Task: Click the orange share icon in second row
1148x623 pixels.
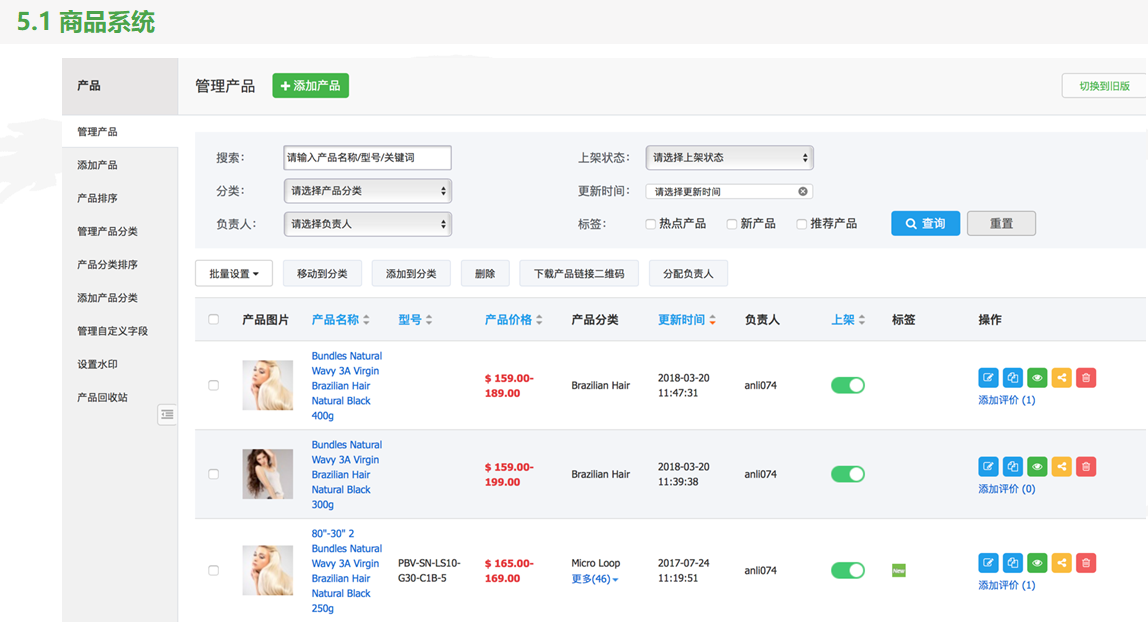Action: (1061, 467)
